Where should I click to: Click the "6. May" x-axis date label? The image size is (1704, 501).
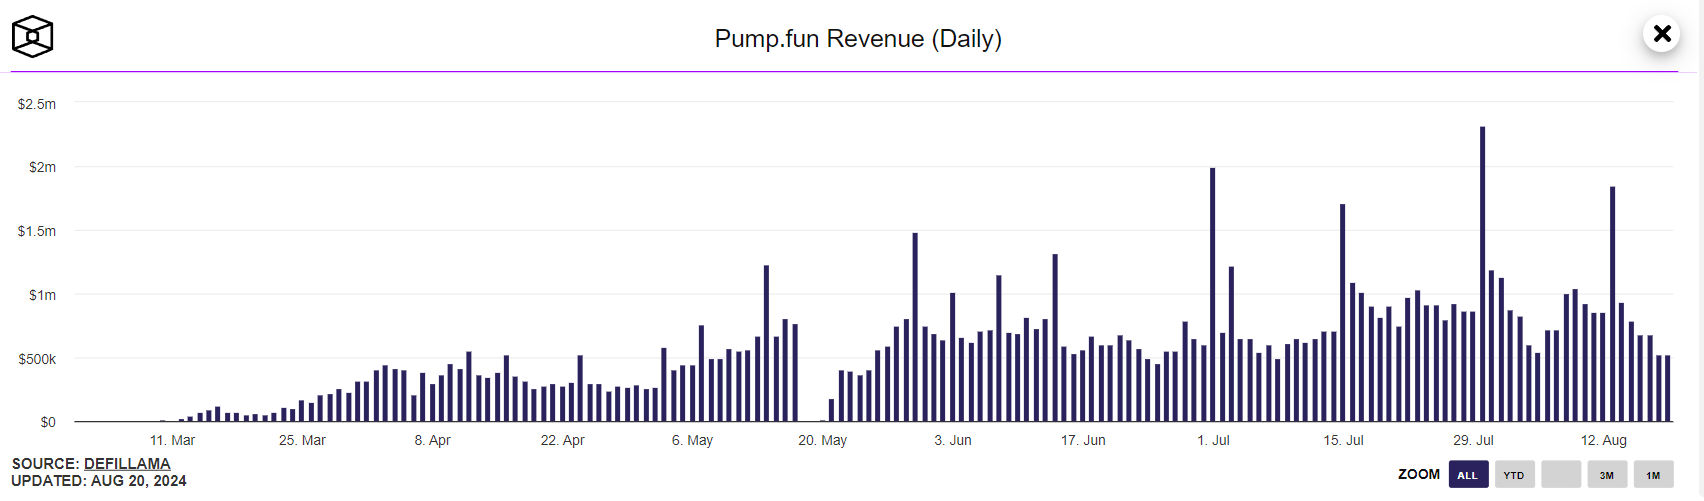692,440
